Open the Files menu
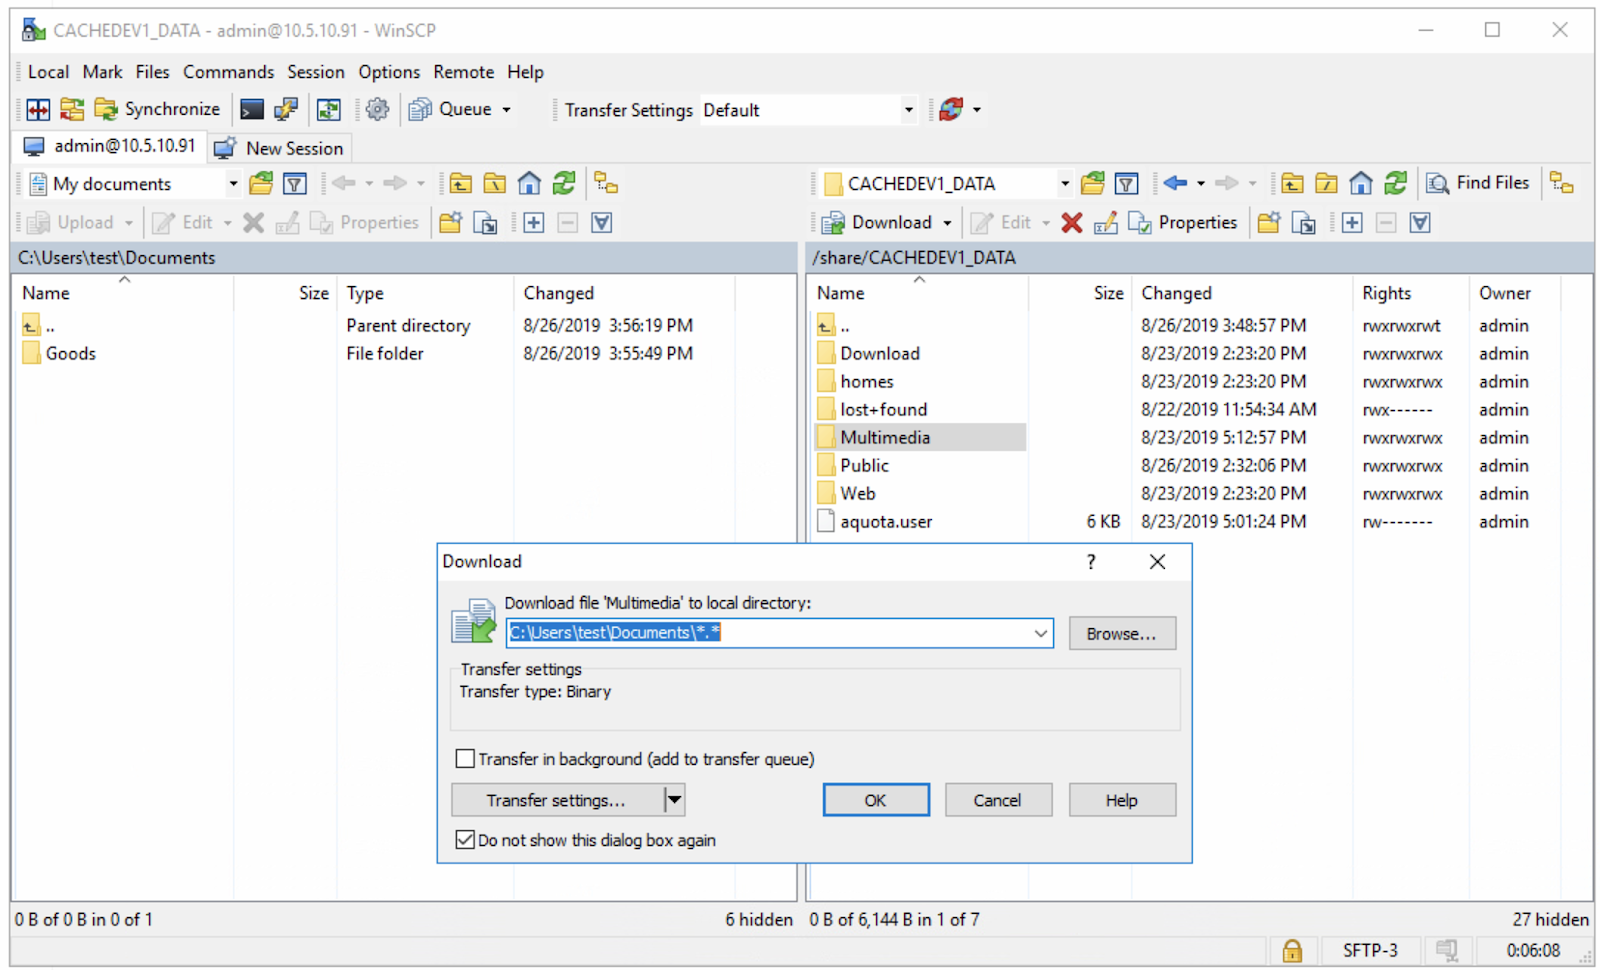This screenshot has height=970, width=1600. click(x=152, y=72)
